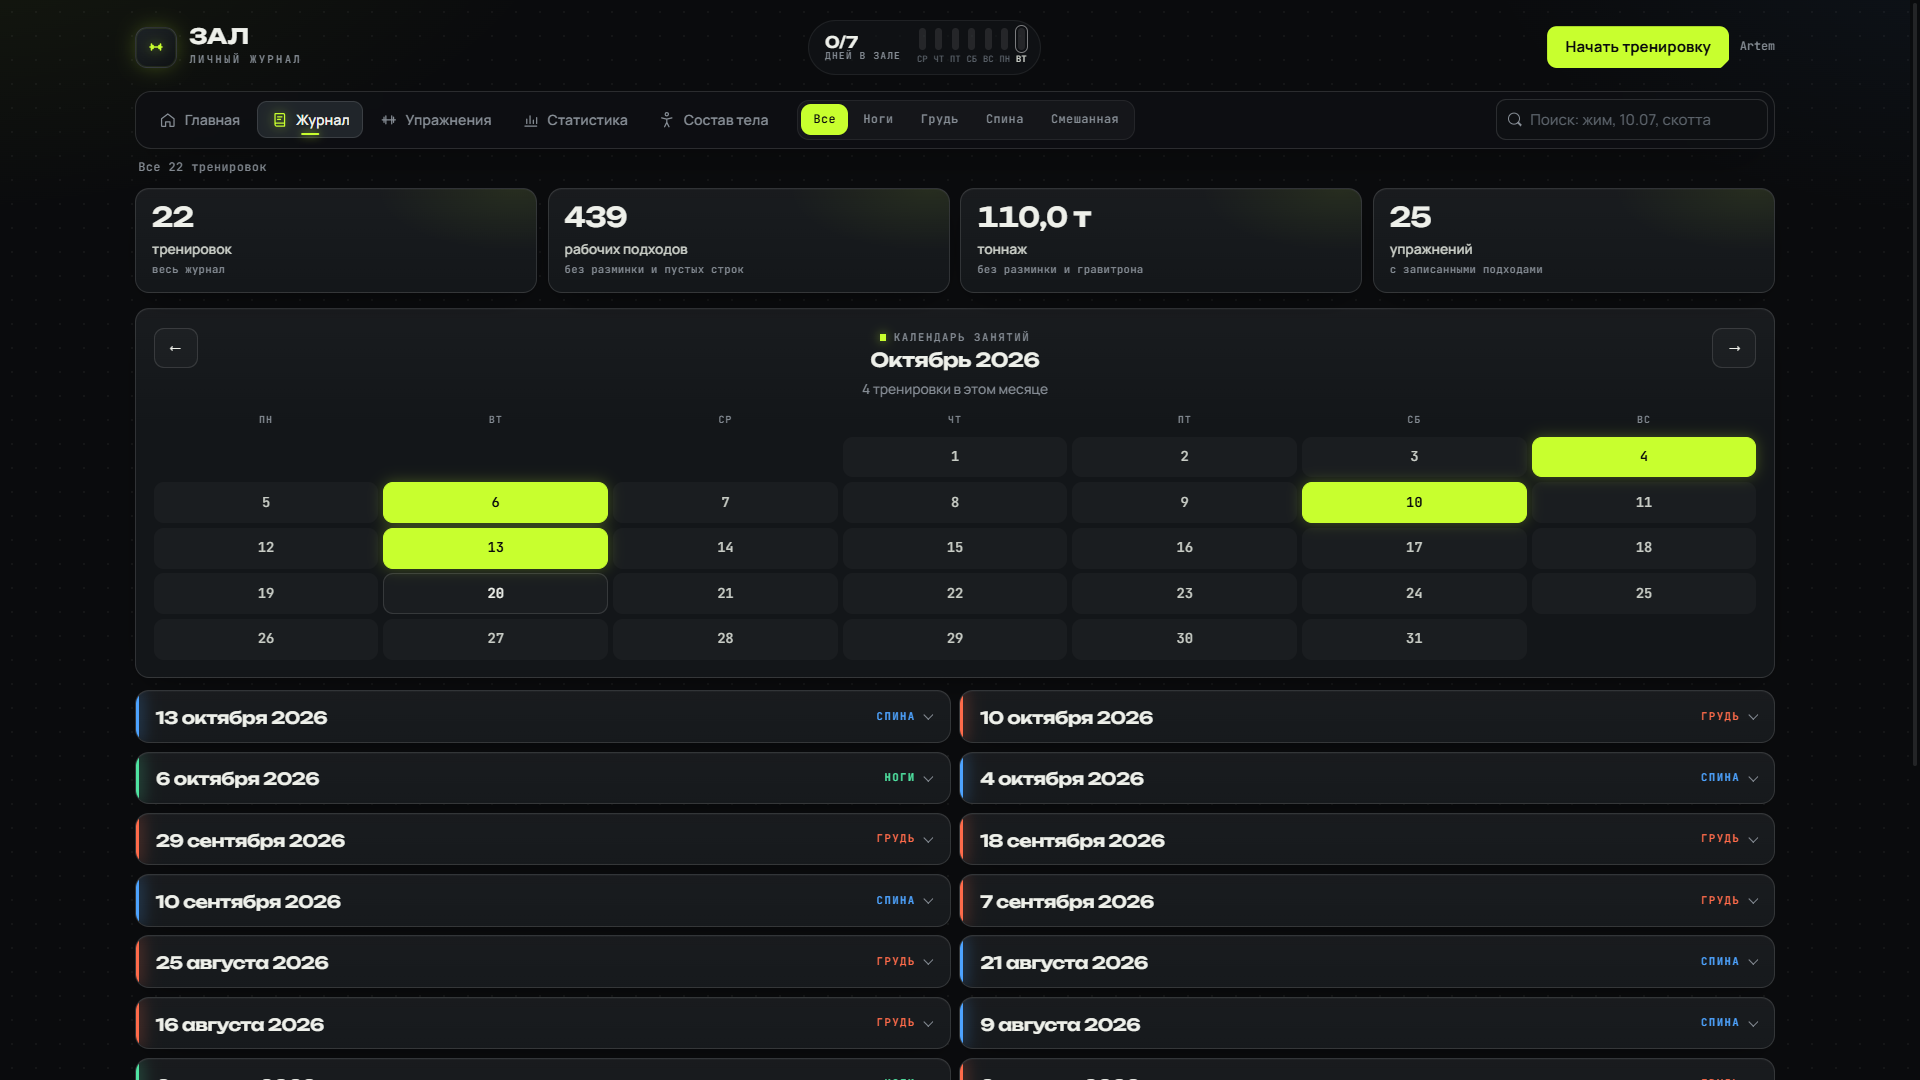Click the bar chart icon beside Статистика
This screenshot has height=1080, width=1920.
point(531,120)
